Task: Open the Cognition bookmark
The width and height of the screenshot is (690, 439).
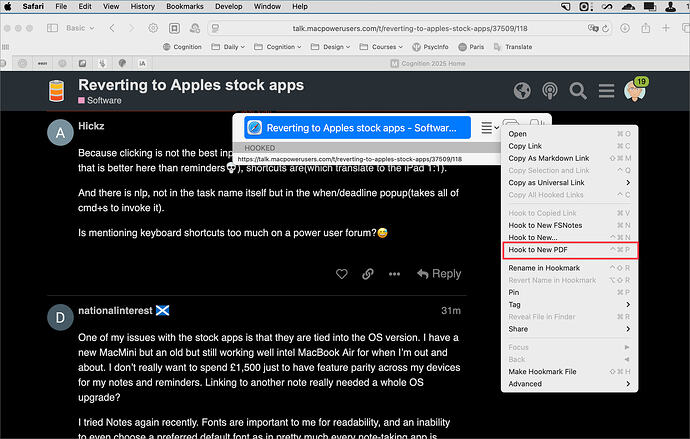Action: [182, 47]
